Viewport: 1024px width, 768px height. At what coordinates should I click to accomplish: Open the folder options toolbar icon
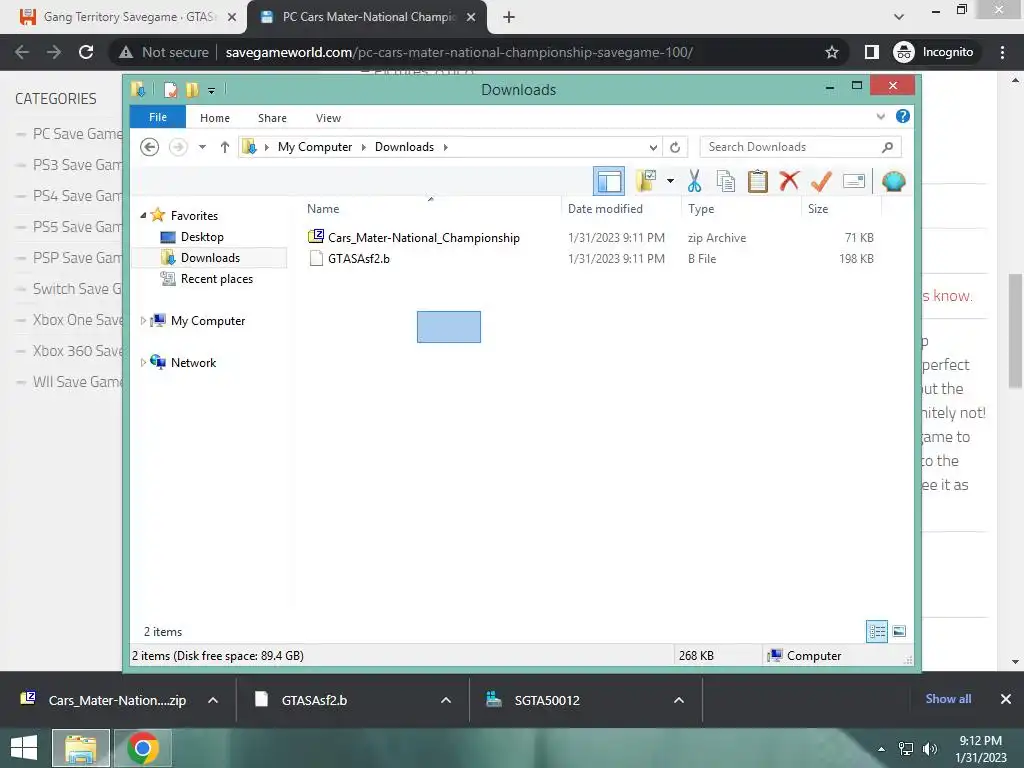point(646,181)
